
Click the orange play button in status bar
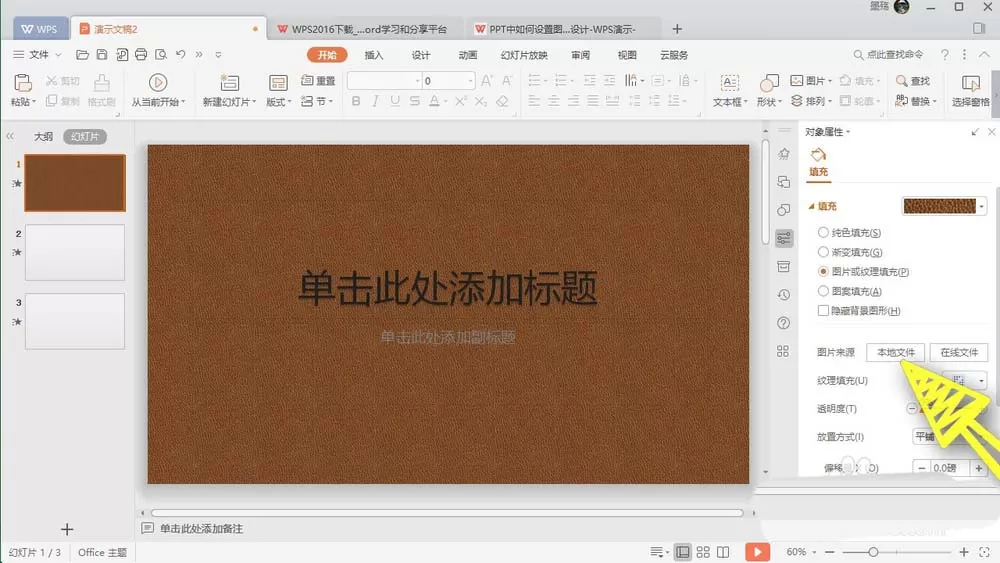pyautogui.click(x=757, y=552)
